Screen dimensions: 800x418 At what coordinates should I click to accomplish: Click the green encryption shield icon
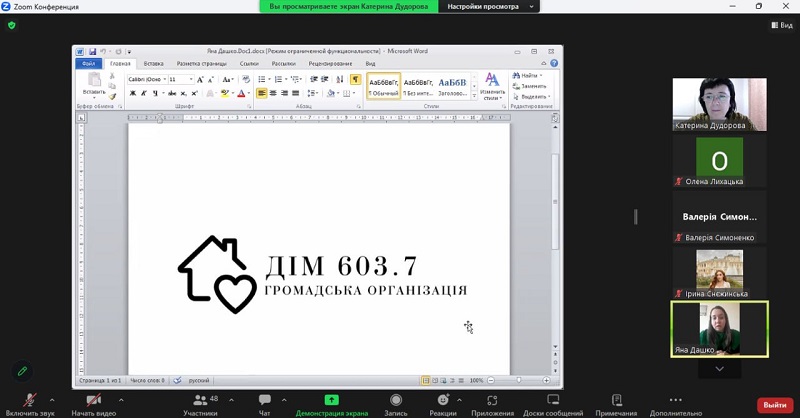point(12,25)
